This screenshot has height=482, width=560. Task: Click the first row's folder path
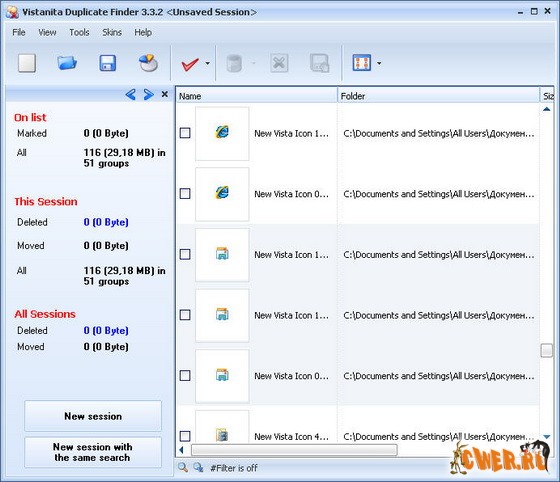(439, 134)
